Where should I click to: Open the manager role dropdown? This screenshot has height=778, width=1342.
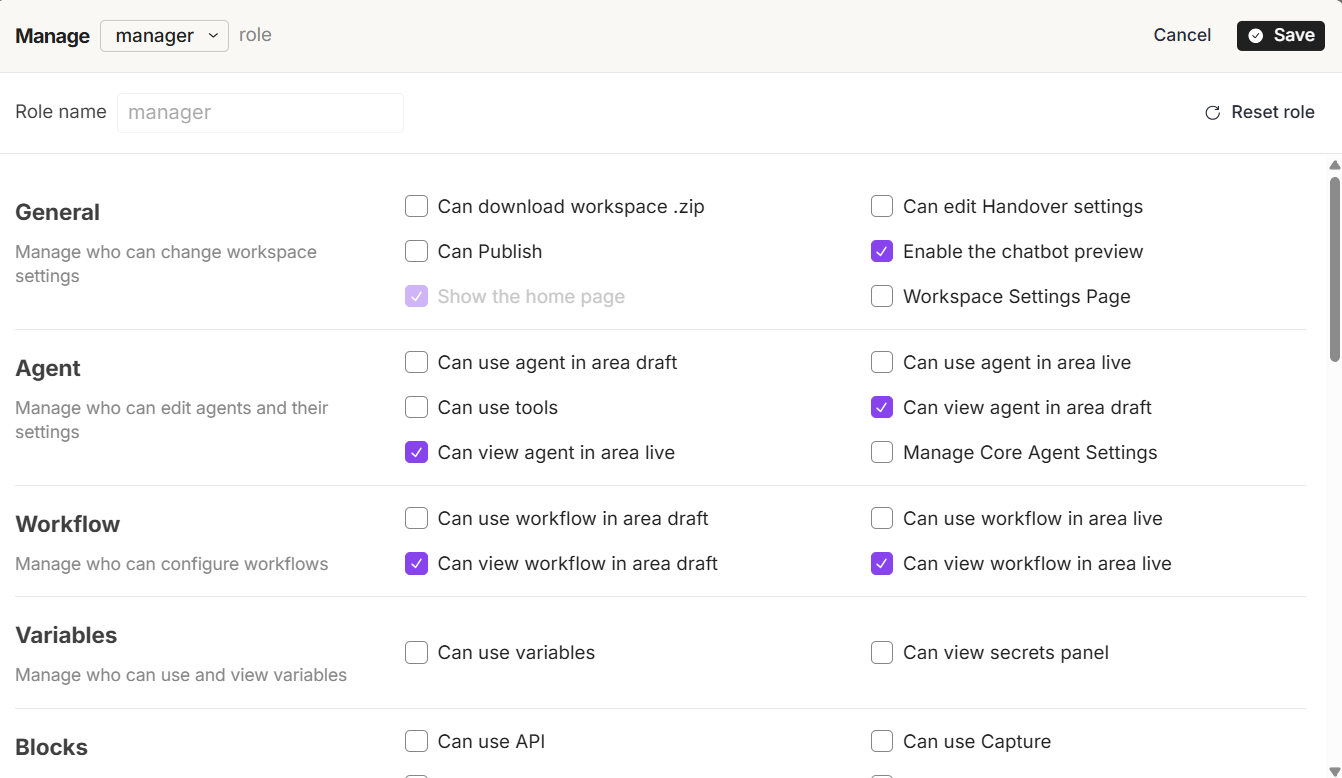tap(164, 36)
